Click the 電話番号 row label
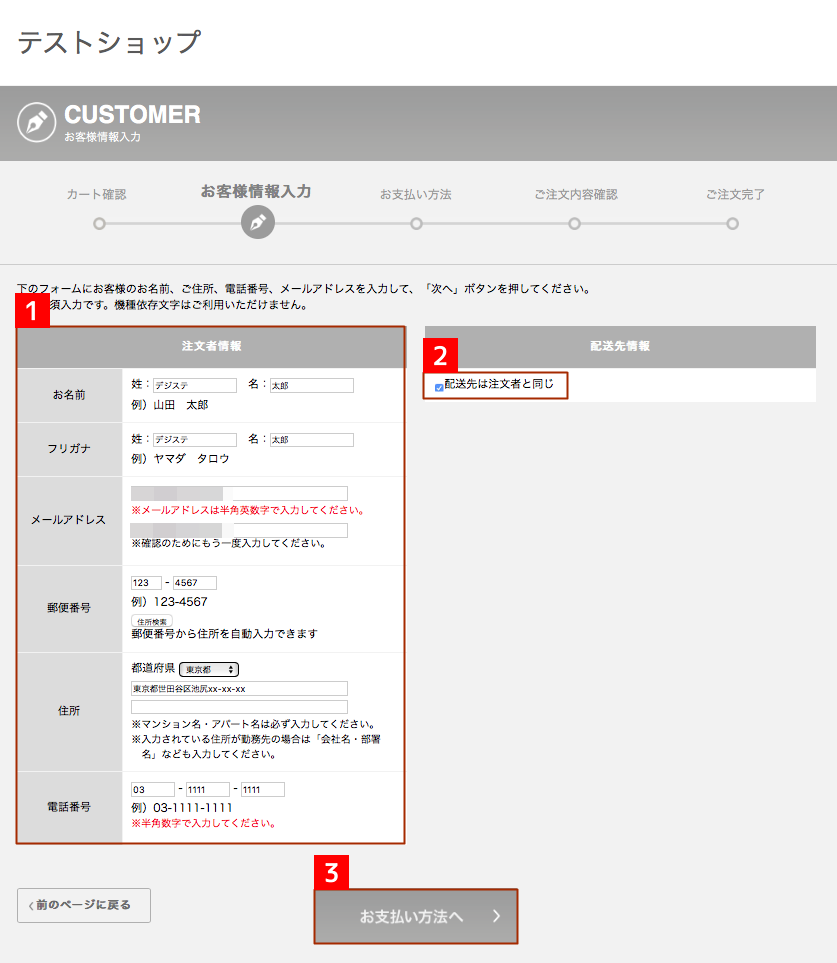The height and width of the screenshot is (963, 837). coord(69,807)
